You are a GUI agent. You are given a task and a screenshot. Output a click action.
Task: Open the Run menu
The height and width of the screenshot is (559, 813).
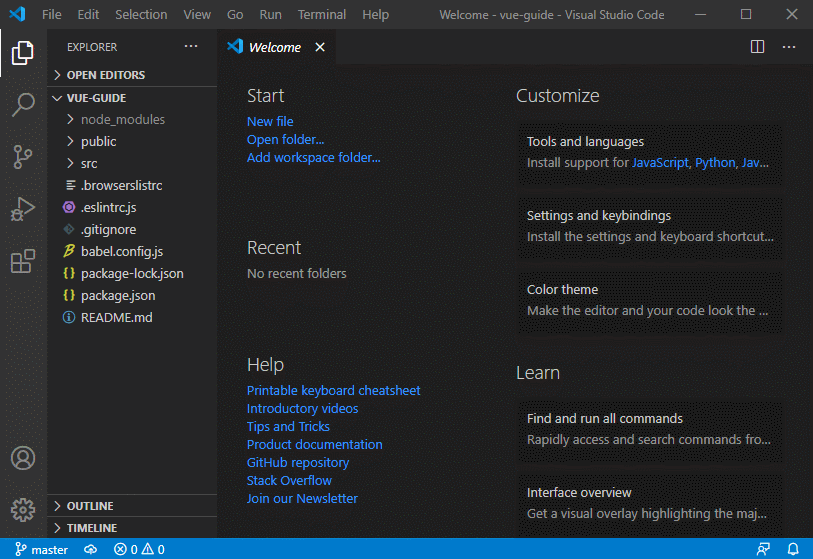[270, 15]
